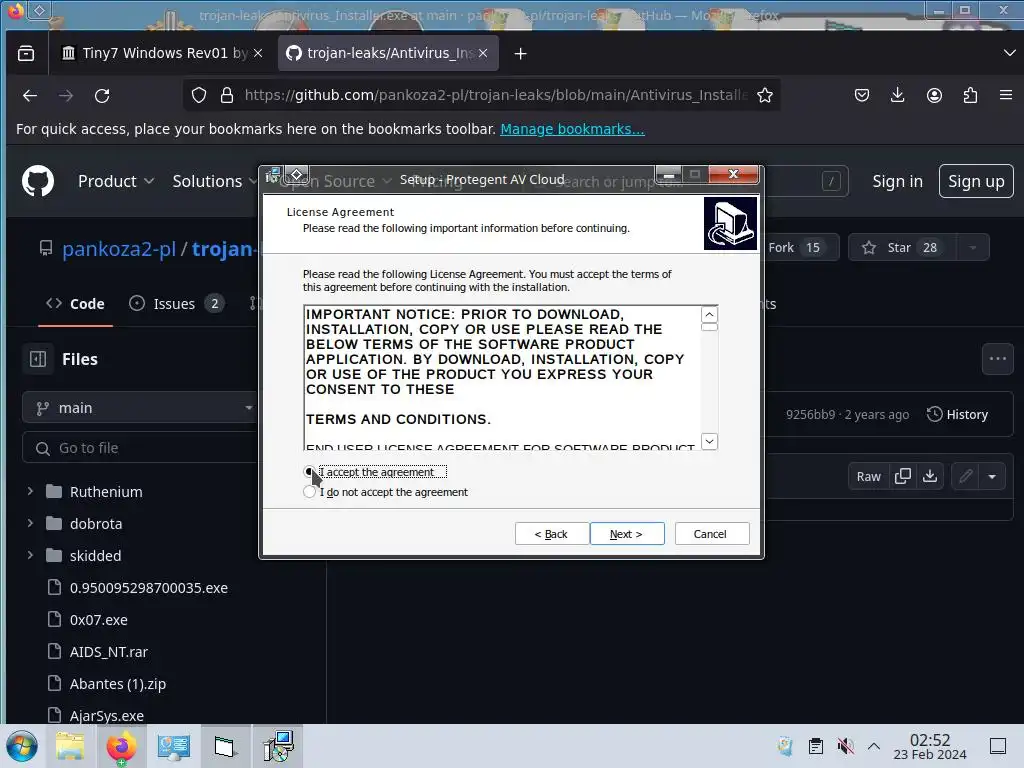Open the Windows Start button
1024x768 pixels.
(22, 746)
